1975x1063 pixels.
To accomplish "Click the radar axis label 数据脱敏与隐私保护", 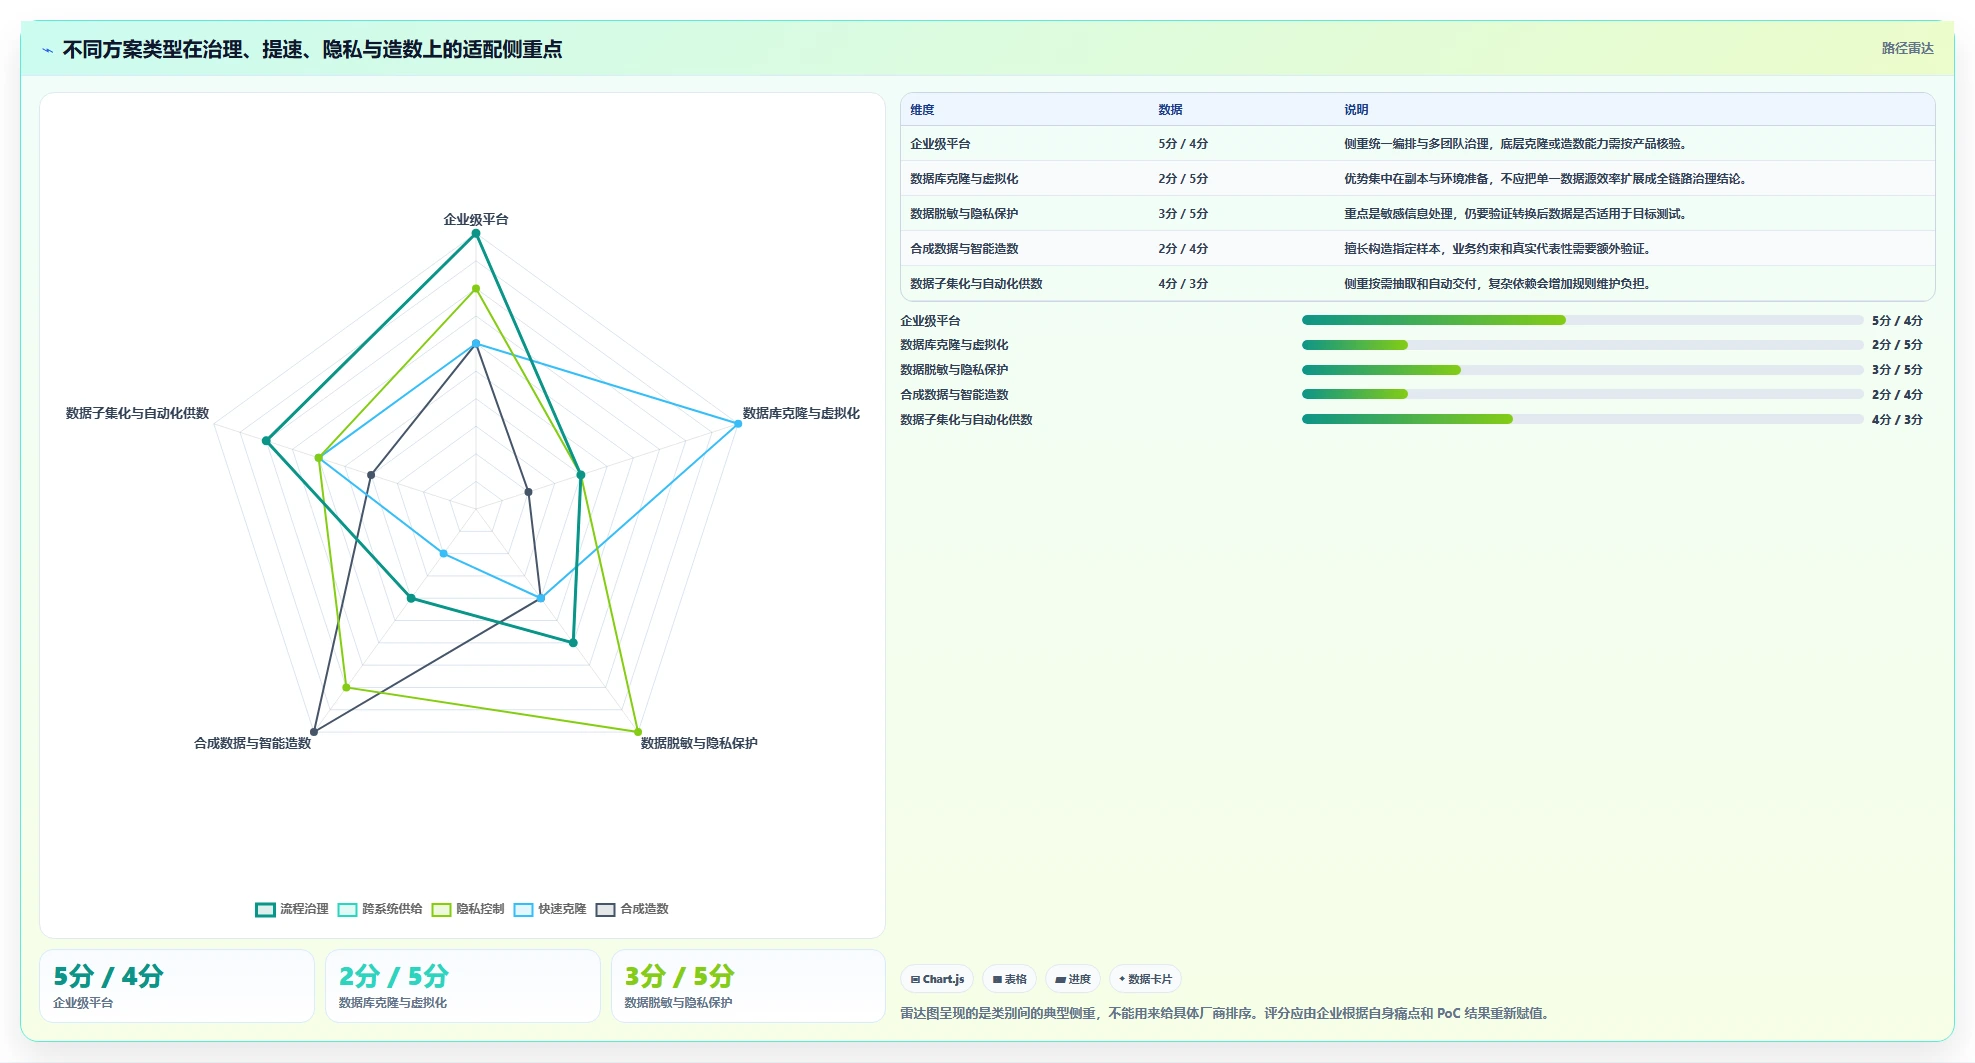I will (x=699, y=743).
